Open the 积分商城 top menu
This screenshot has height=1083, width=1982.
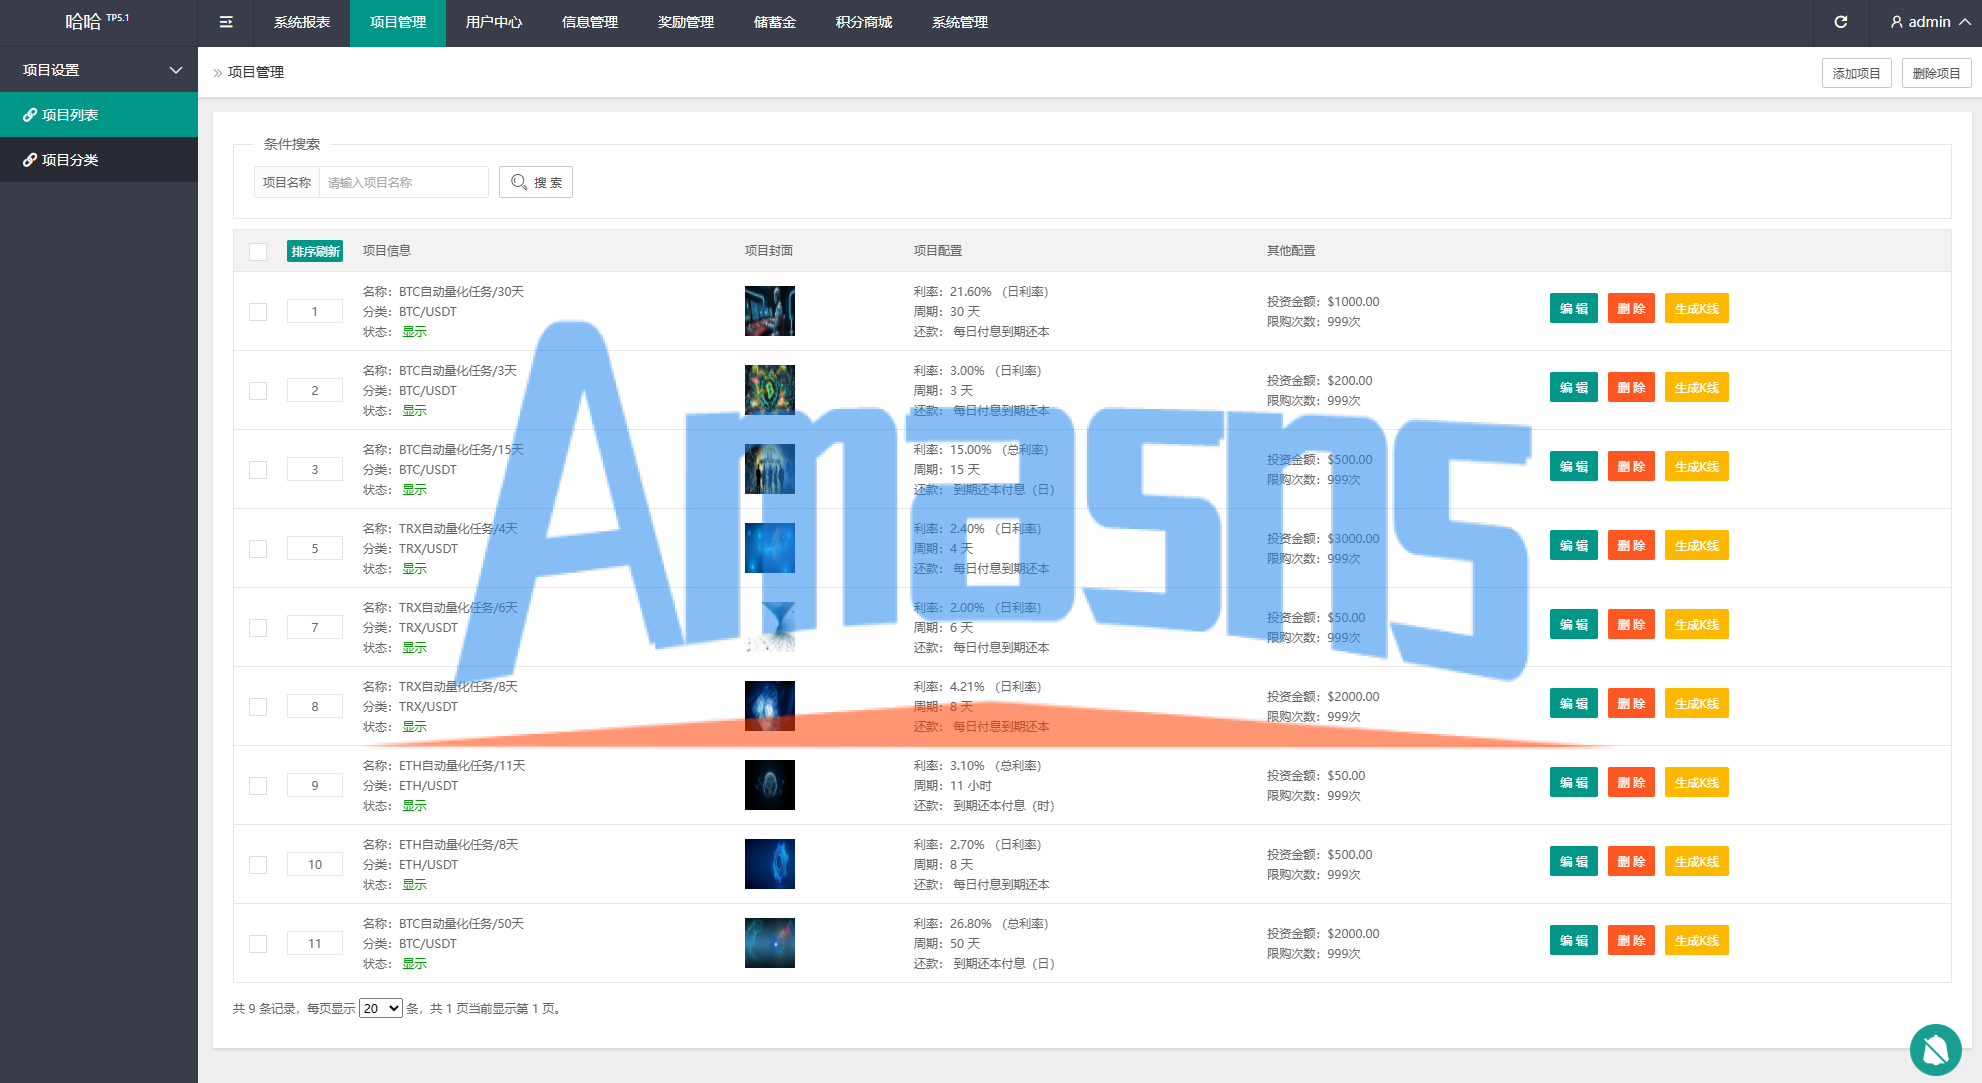(863, 22)
